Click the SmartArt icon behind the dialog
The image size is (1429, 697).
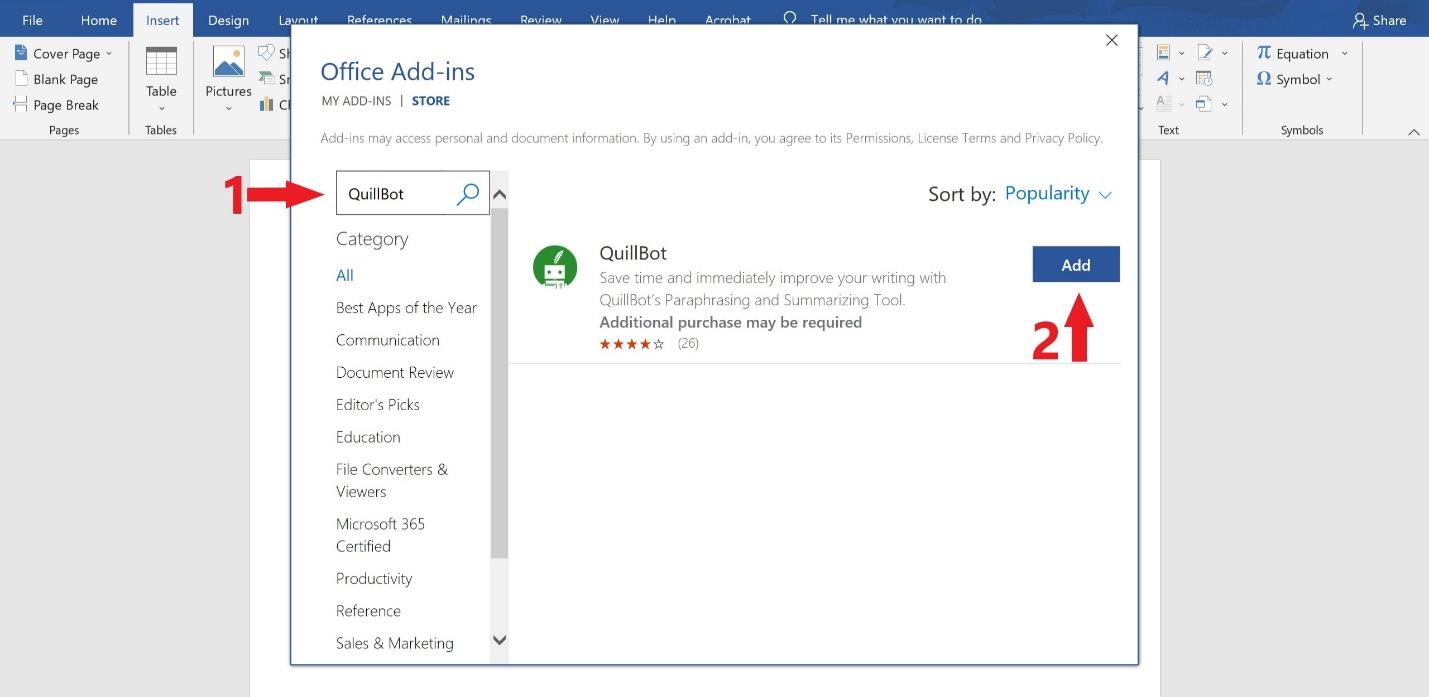pos(266,79)
